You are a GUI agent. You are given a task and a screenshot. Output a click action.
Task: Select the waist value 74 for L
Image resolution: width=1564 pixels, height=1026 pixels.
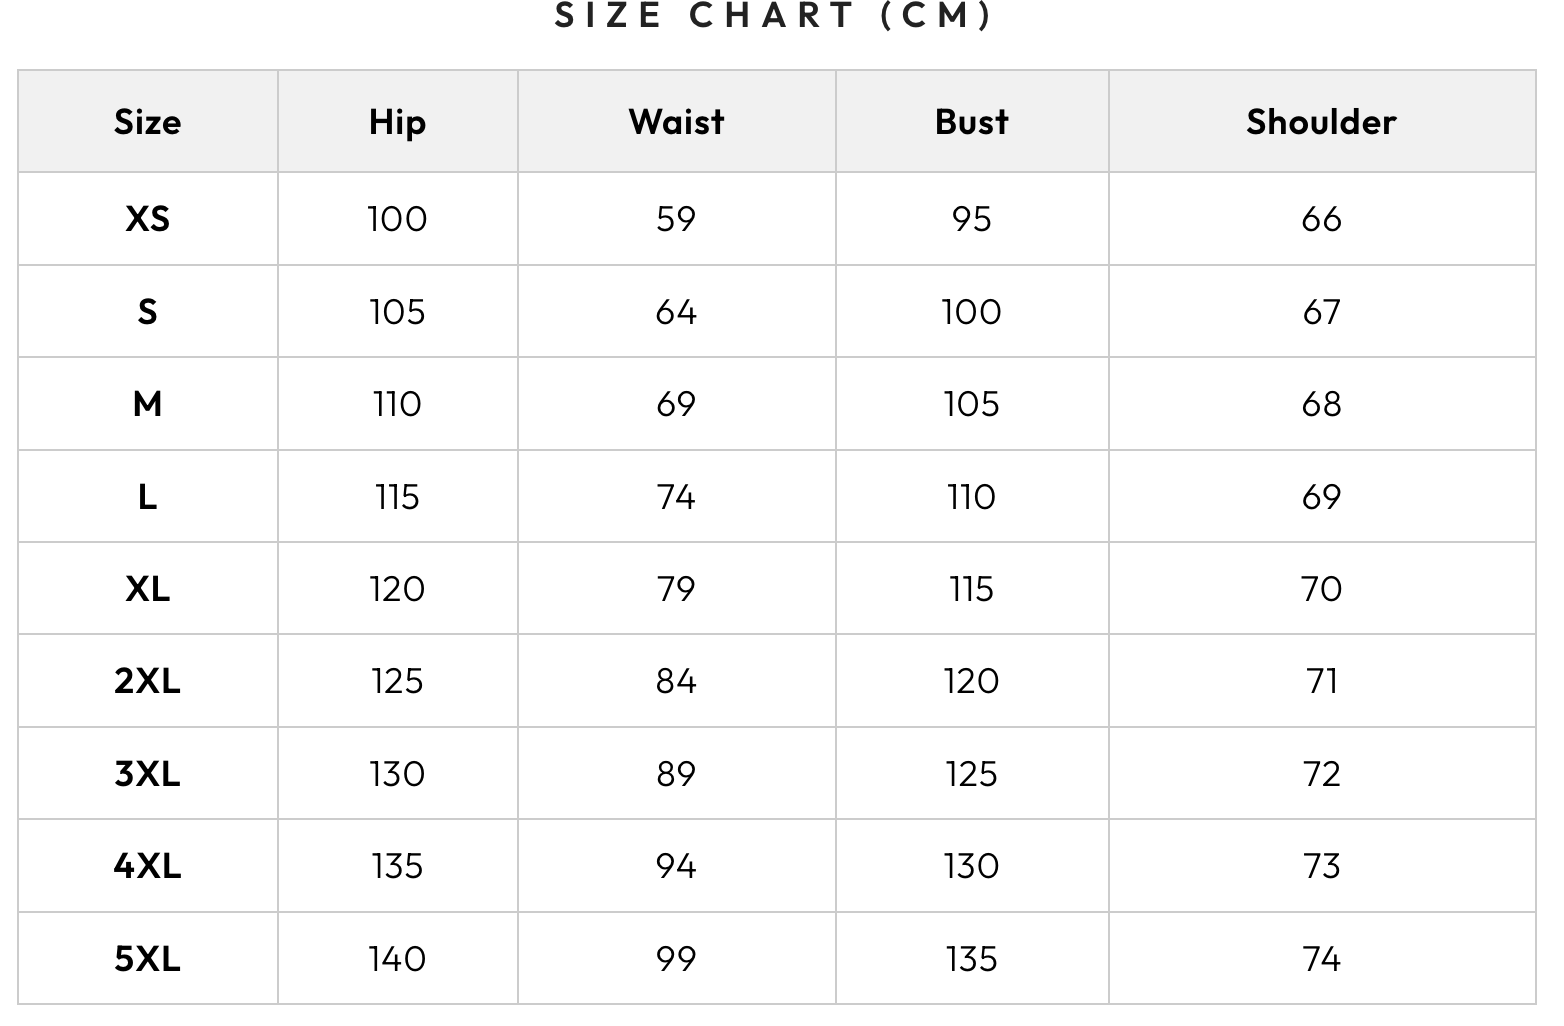[676, 497]
